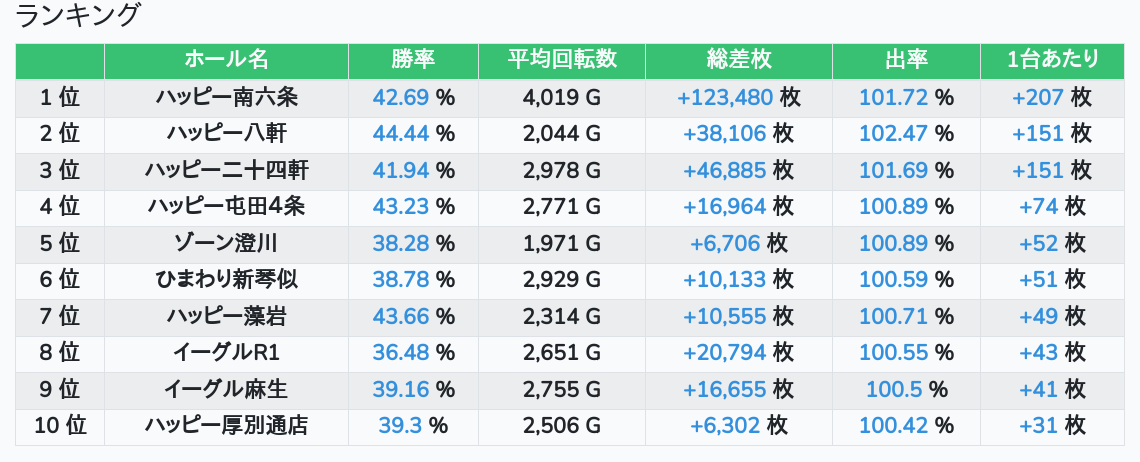Click the 勝率 column header
The height and width of the screenshot is (462, 1140).
[x=413, y=60]
